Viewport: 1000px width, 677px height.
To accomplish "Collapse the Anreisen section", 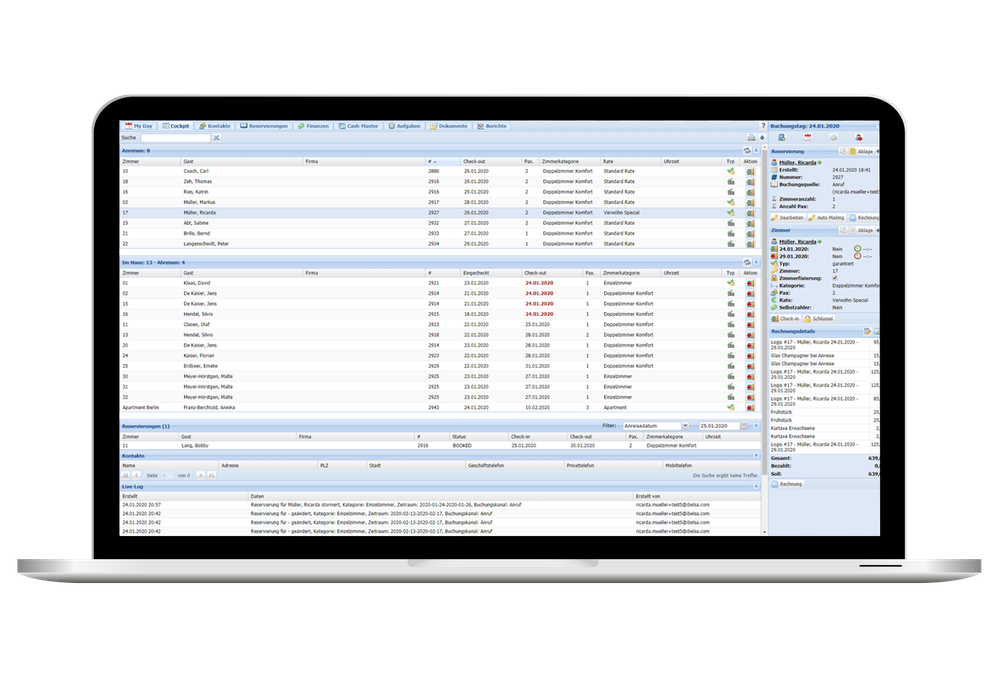I will 756,151.
